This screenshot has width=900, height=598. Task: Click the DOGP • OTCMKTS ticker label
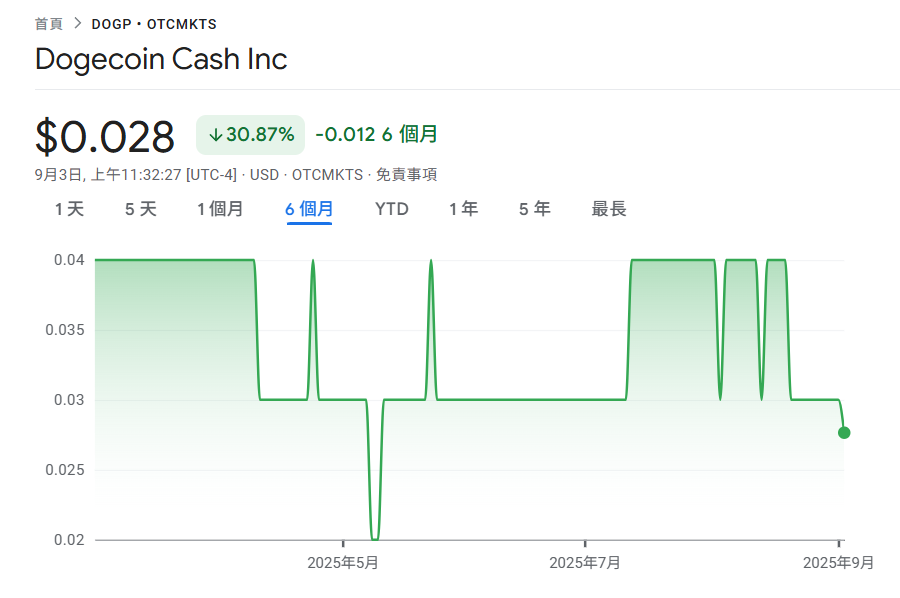coord(154,24)
